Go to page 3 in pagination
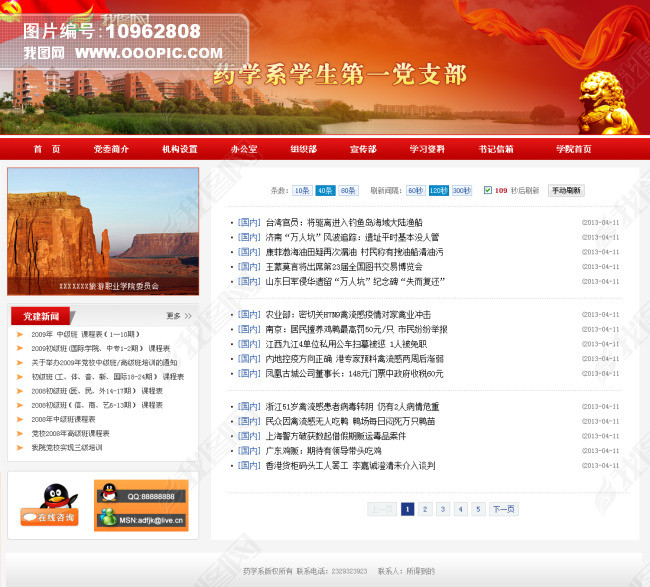650x587 pixels. tap(443, 509)
